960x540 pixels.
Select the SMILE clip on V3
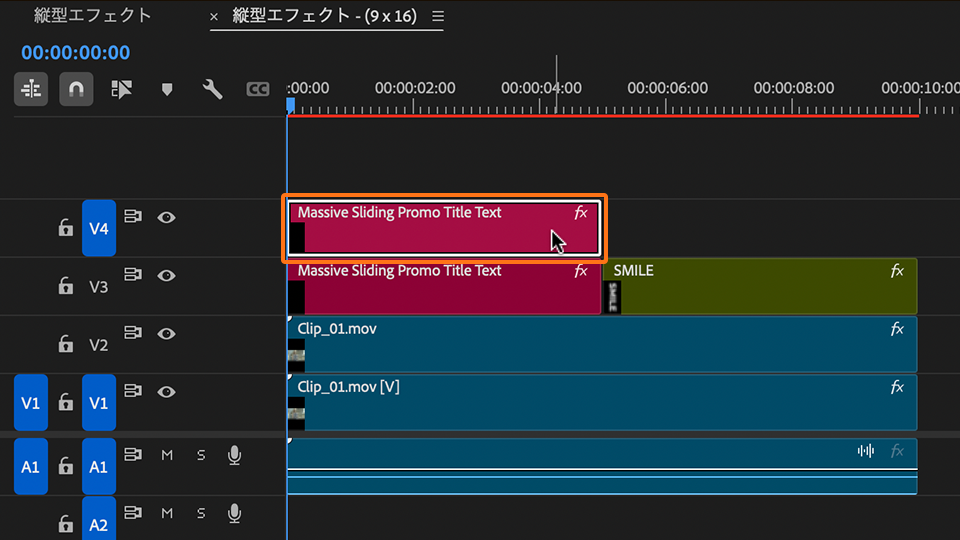(760, 288)
